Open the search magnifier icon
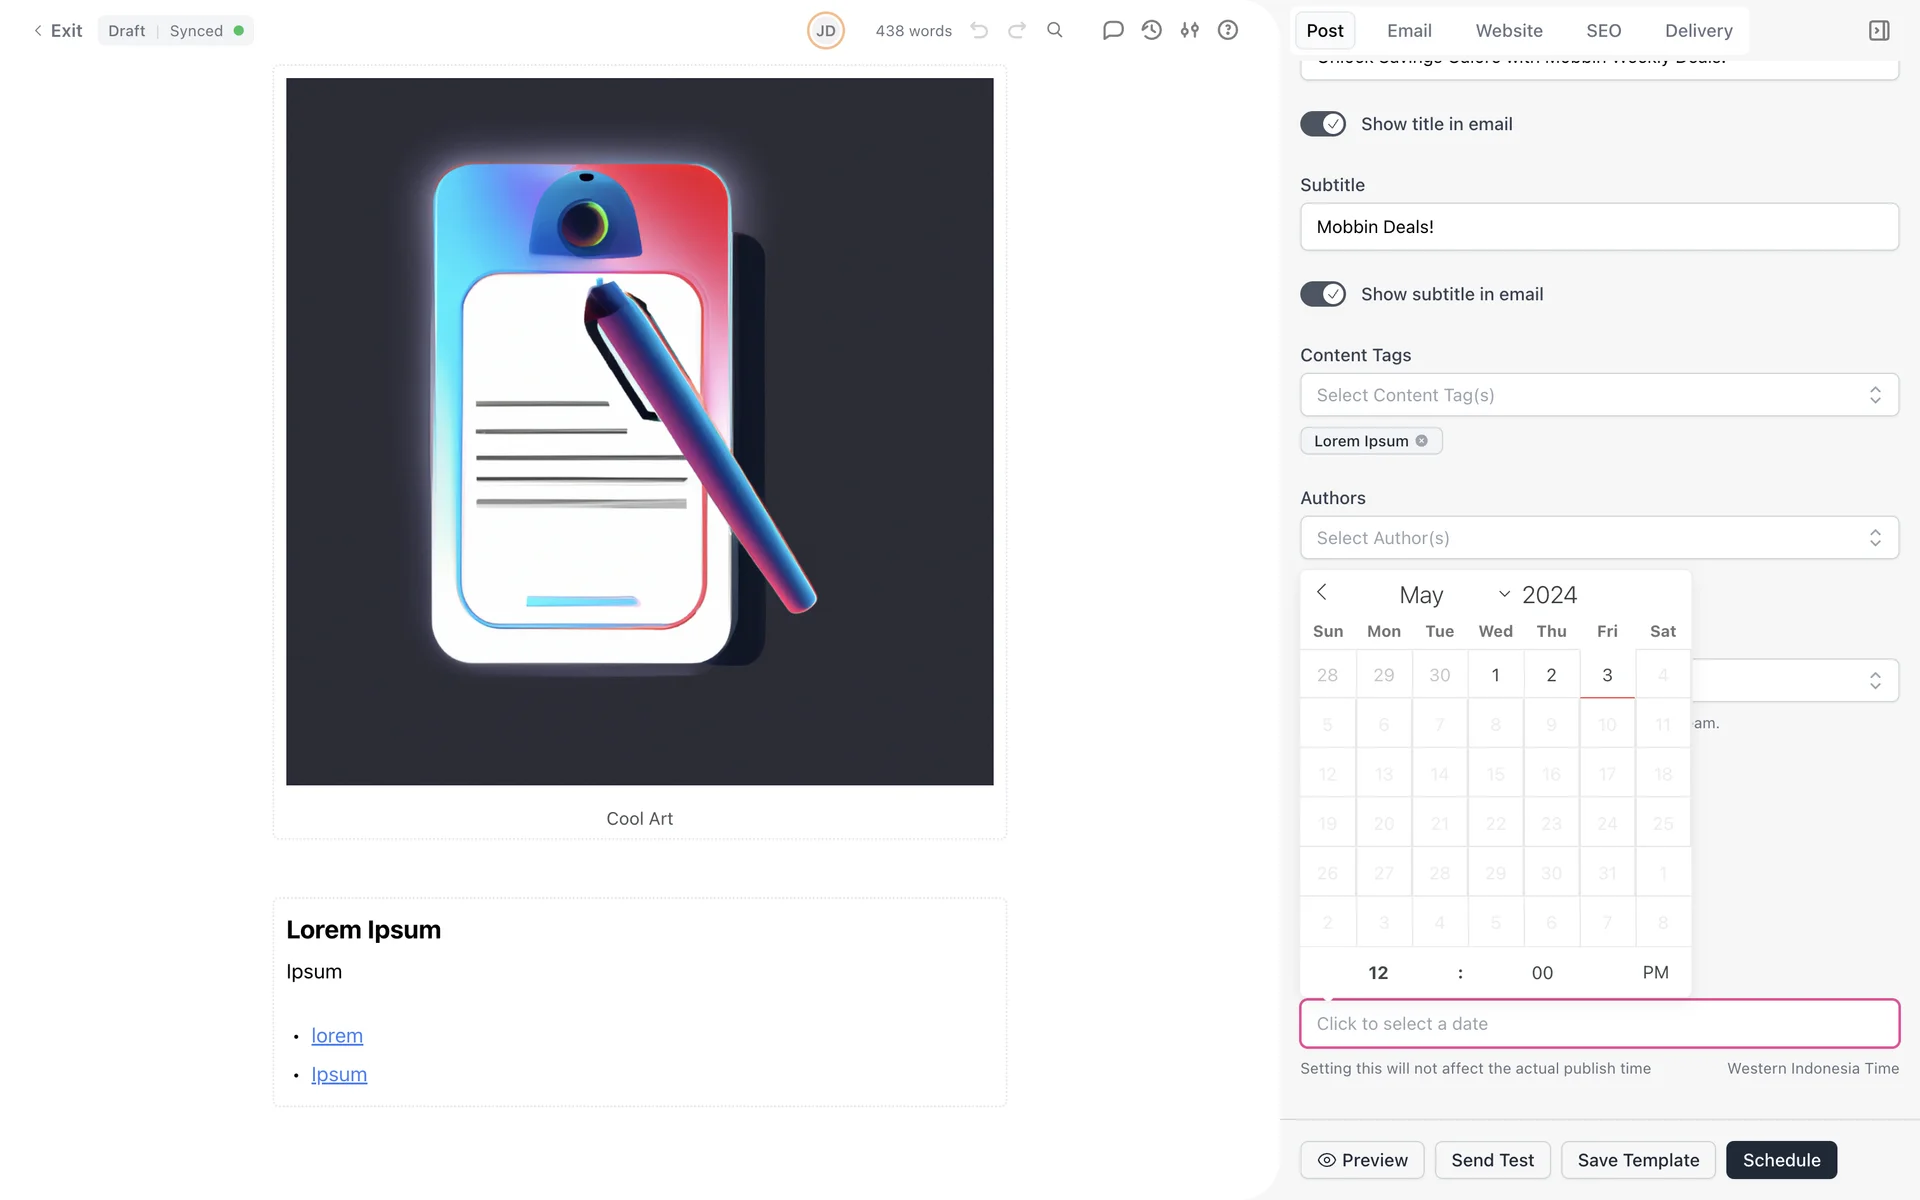1920x1200 pixels. coord(1055,30)
